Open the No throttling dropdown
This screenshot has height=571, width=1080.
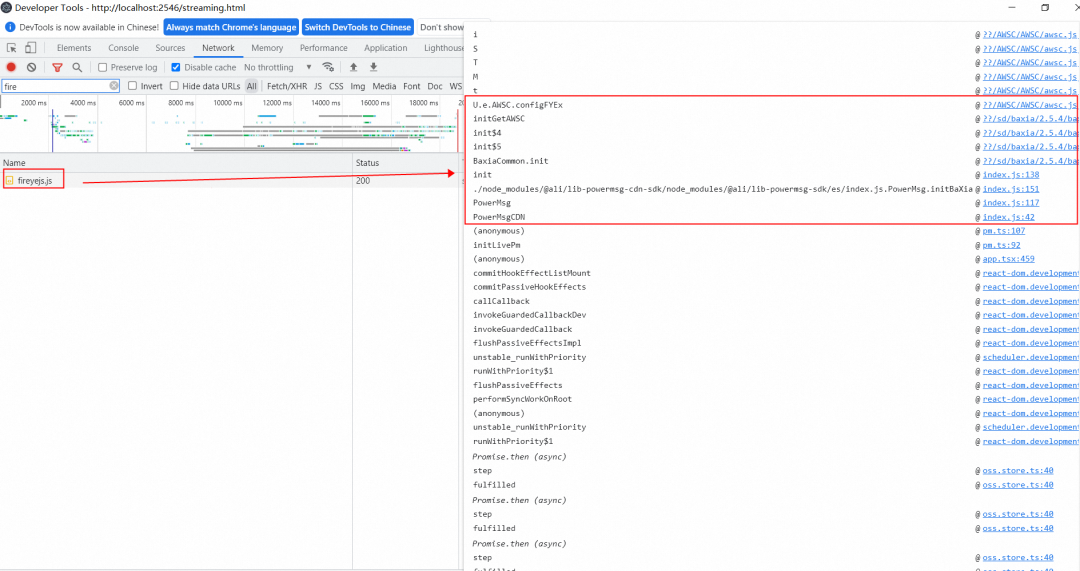278,68
